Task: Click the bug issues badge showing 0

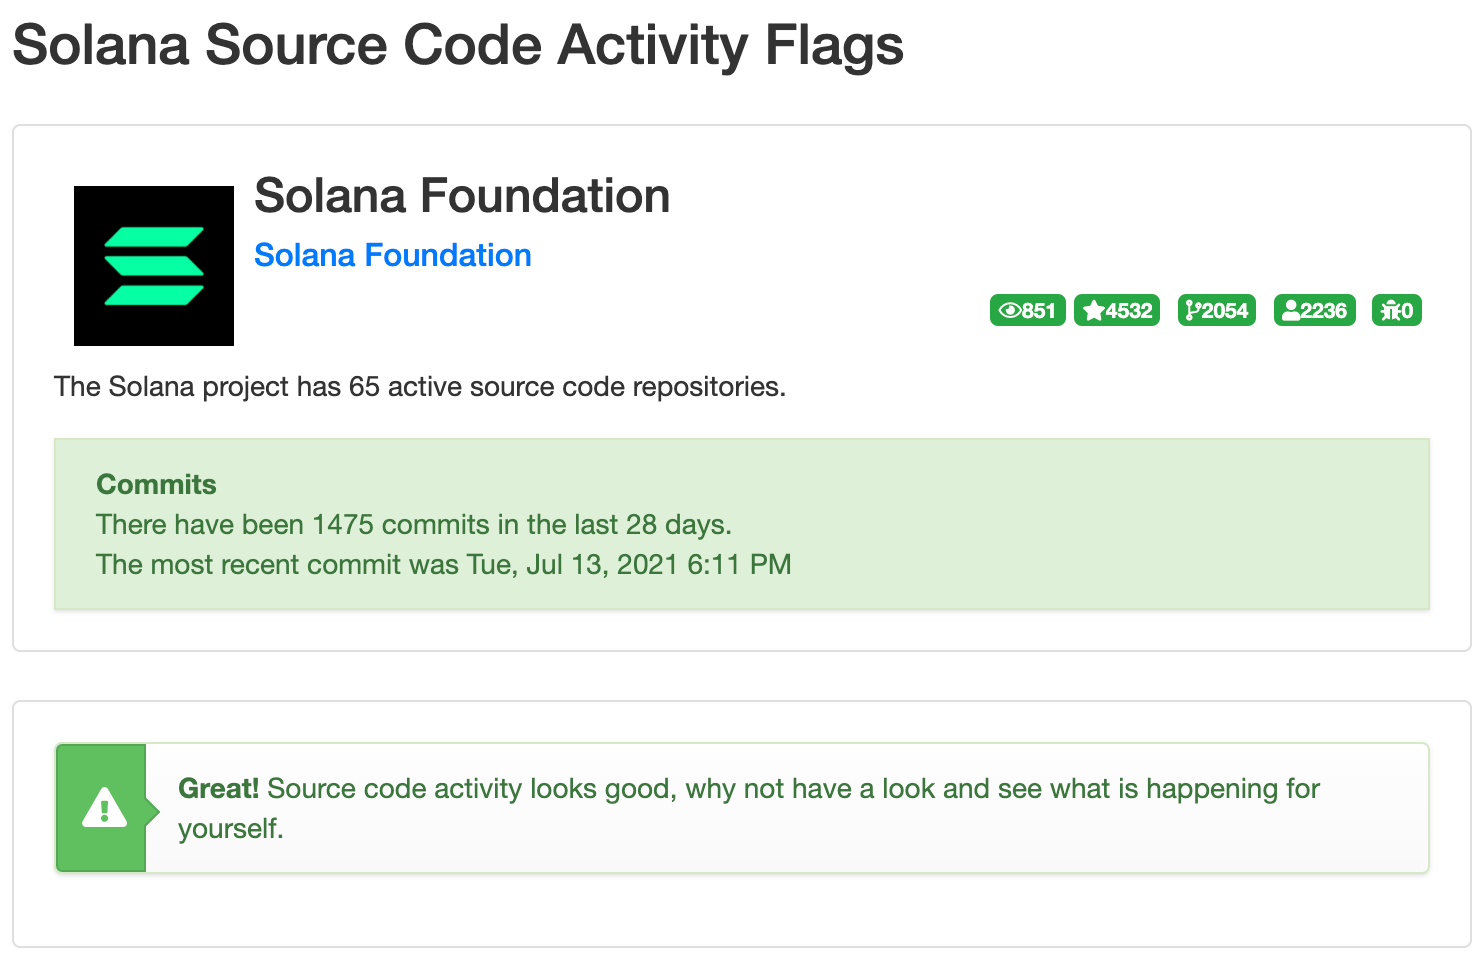Action: click(1396, 310)
